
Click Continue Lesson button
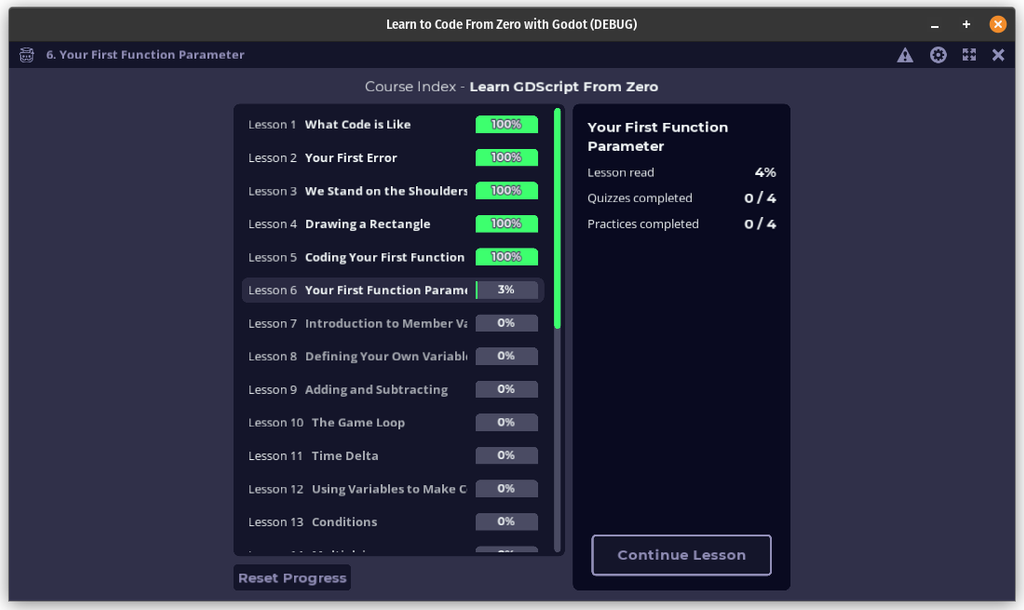pyautogui.click(x=681, y=555)
